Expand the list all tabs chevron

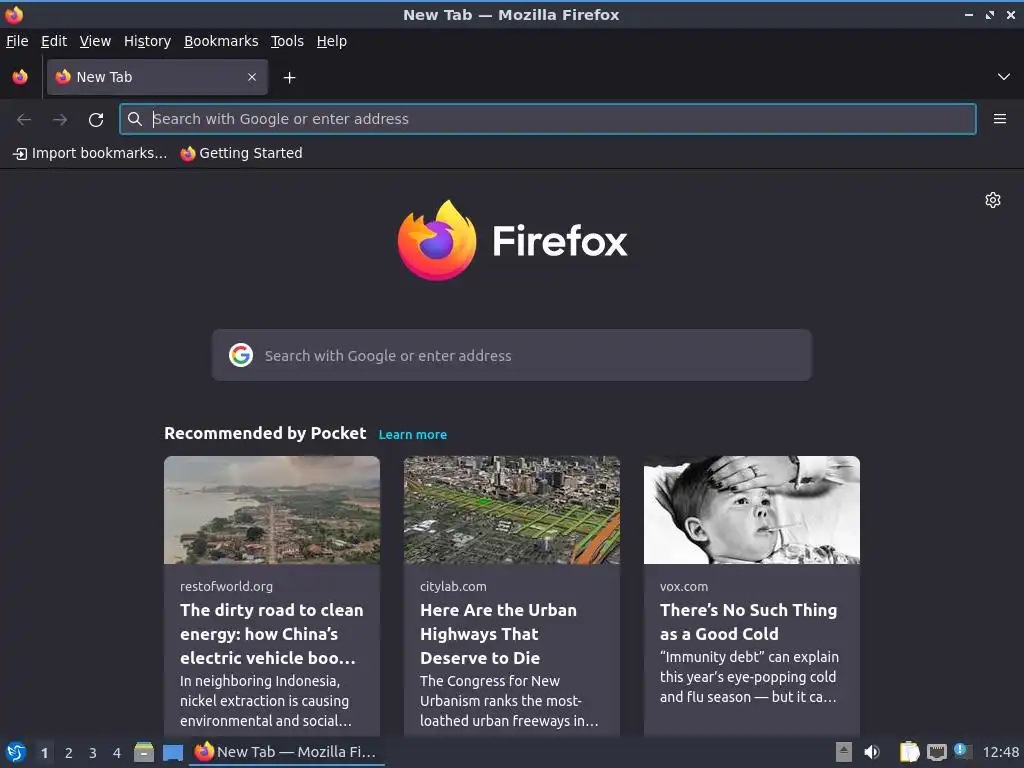point(1003,77)
